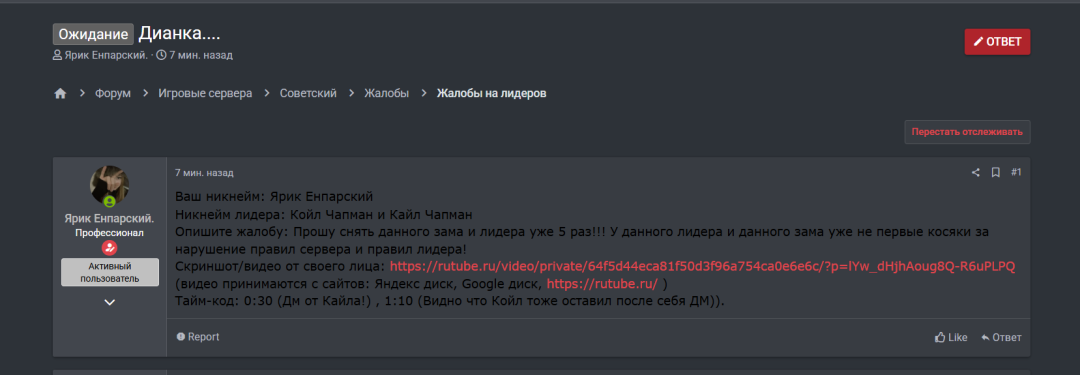The height and width of the screenshot is (375, 1080).
Task: Open Ярик Енпарский's profile name in the post sidebar
Action: (x=110, y=219)
